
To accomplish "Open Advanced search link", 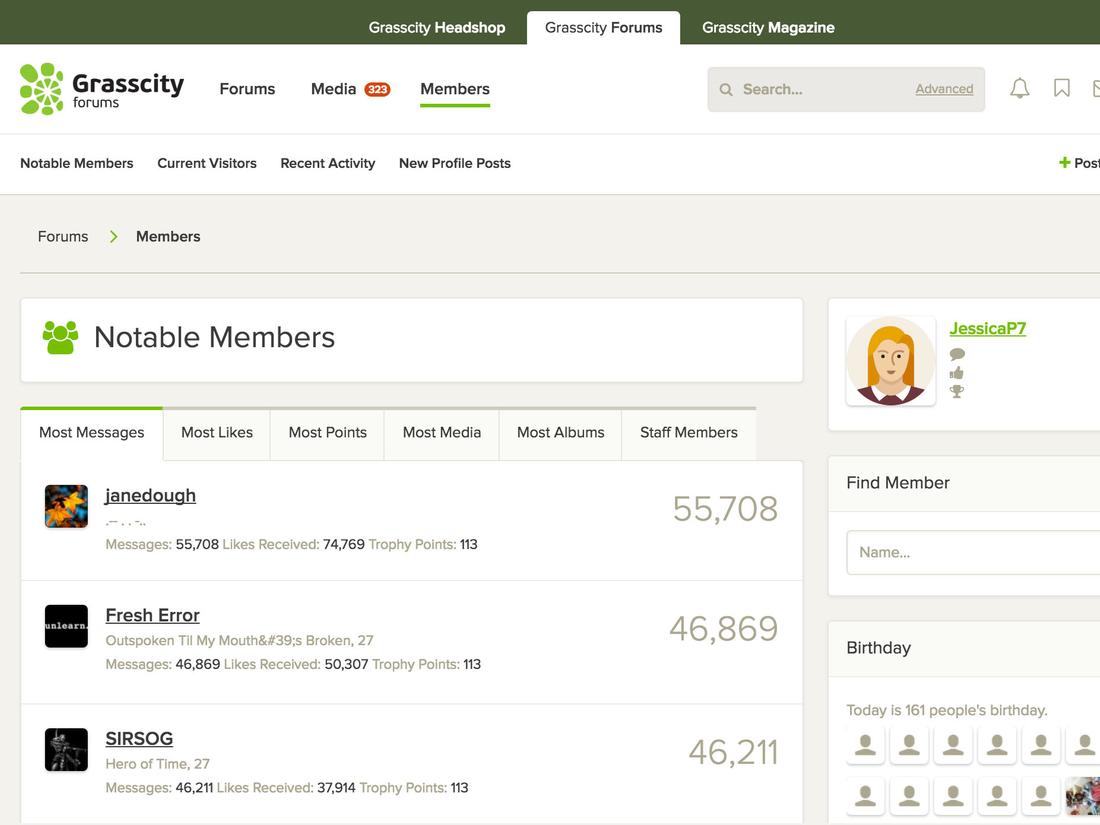I will pyautogui.click(x=944, y=89).
